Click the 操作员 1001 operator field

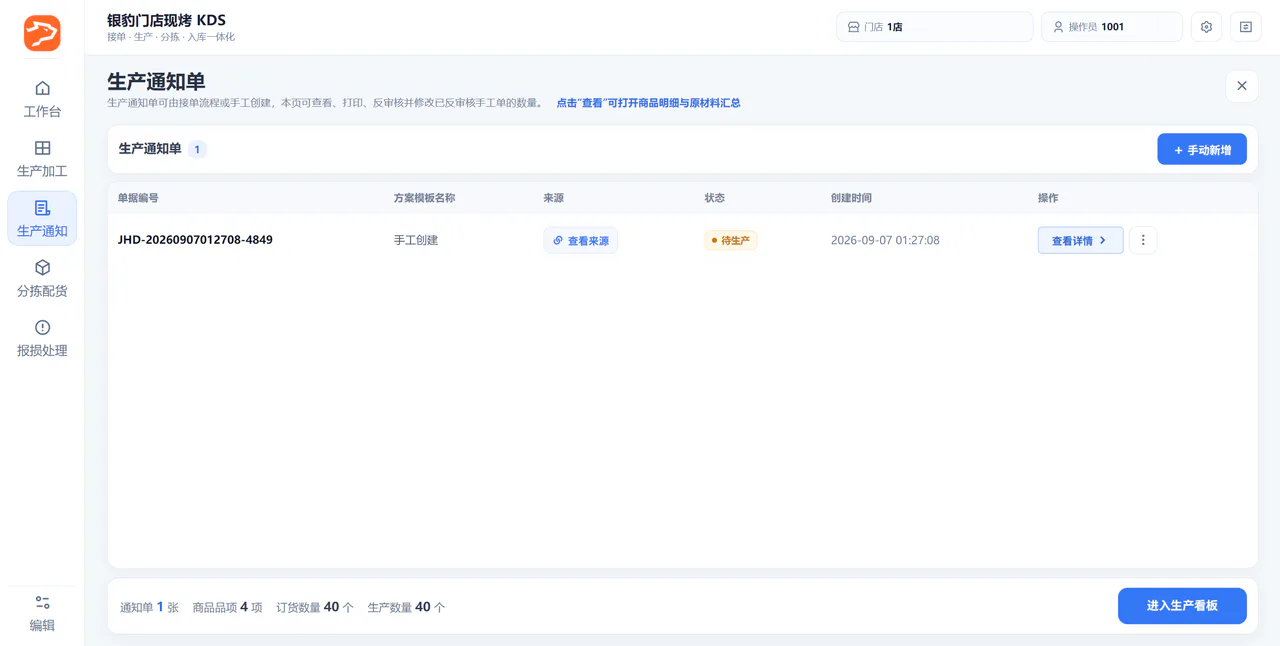(1112, 27)
